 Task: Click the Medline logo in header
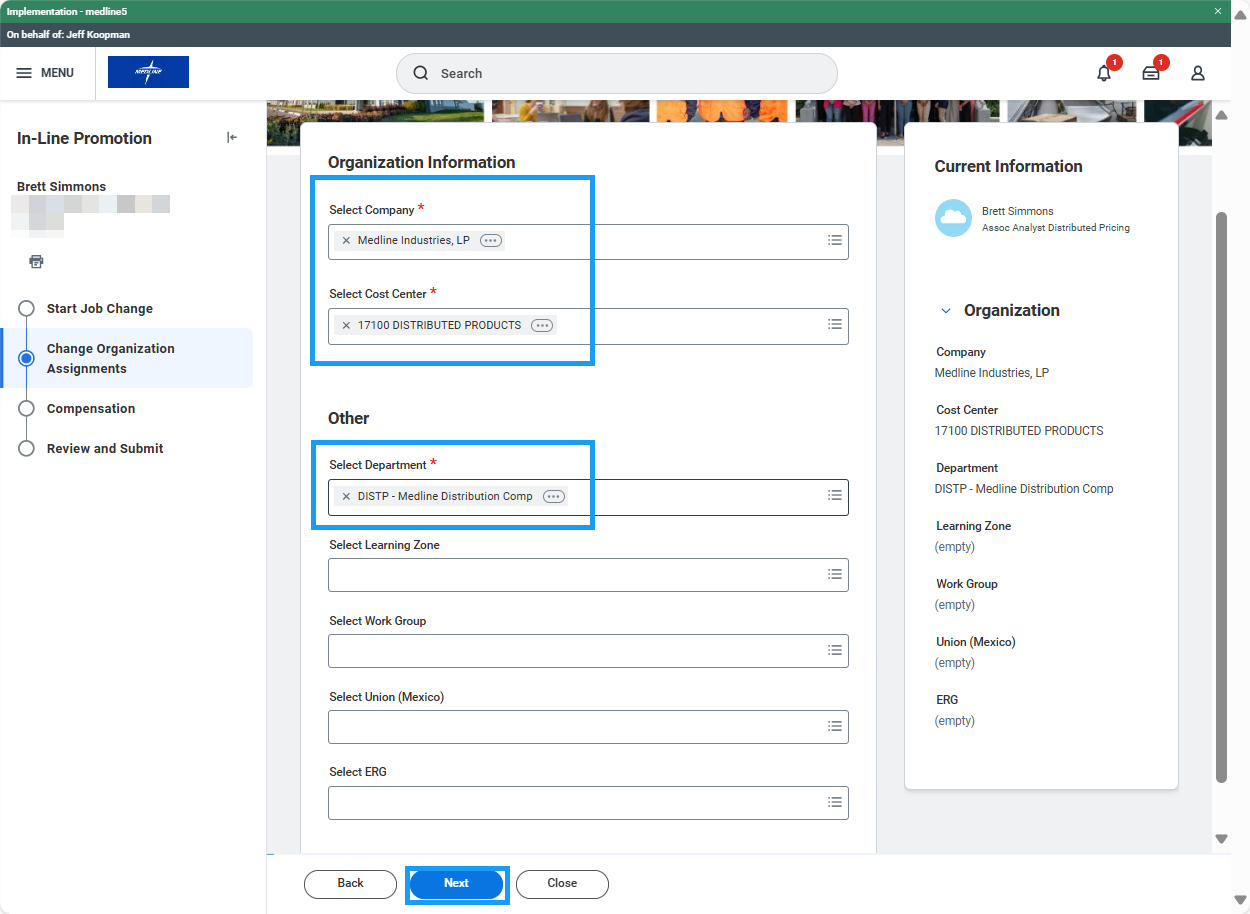coord(148,72)
